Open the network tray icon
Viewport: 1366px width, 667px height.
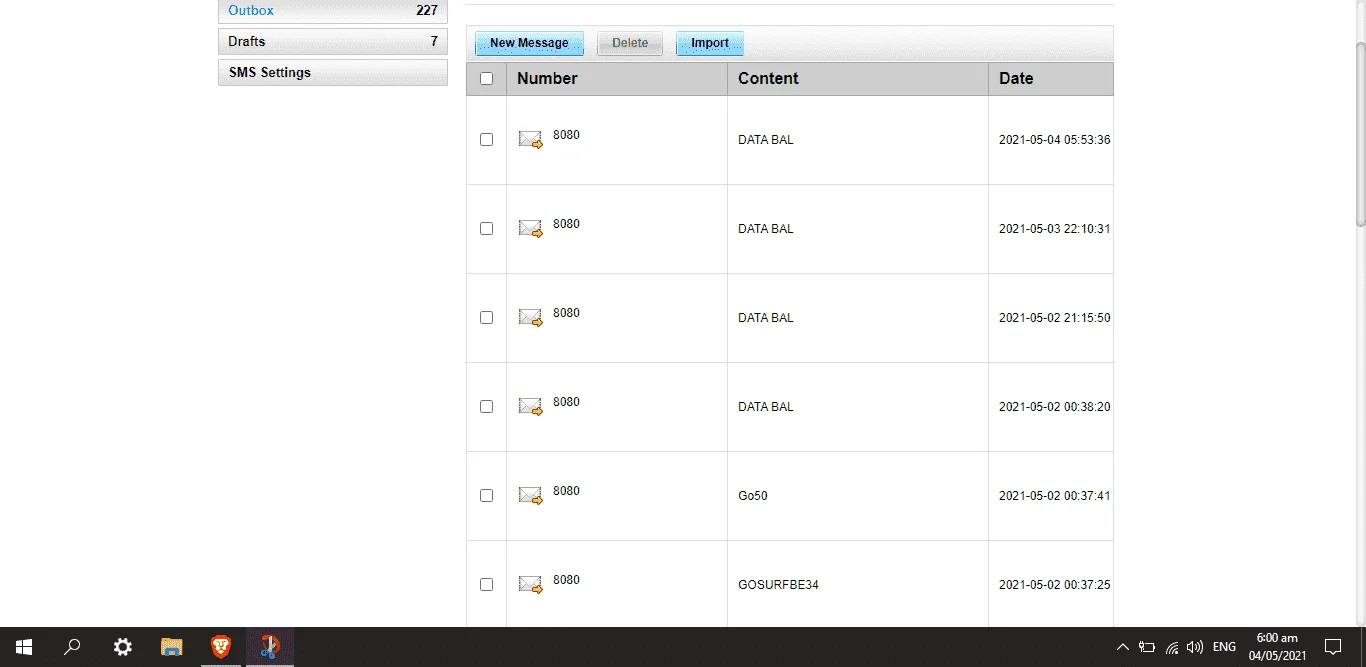tap(1171, 647)
